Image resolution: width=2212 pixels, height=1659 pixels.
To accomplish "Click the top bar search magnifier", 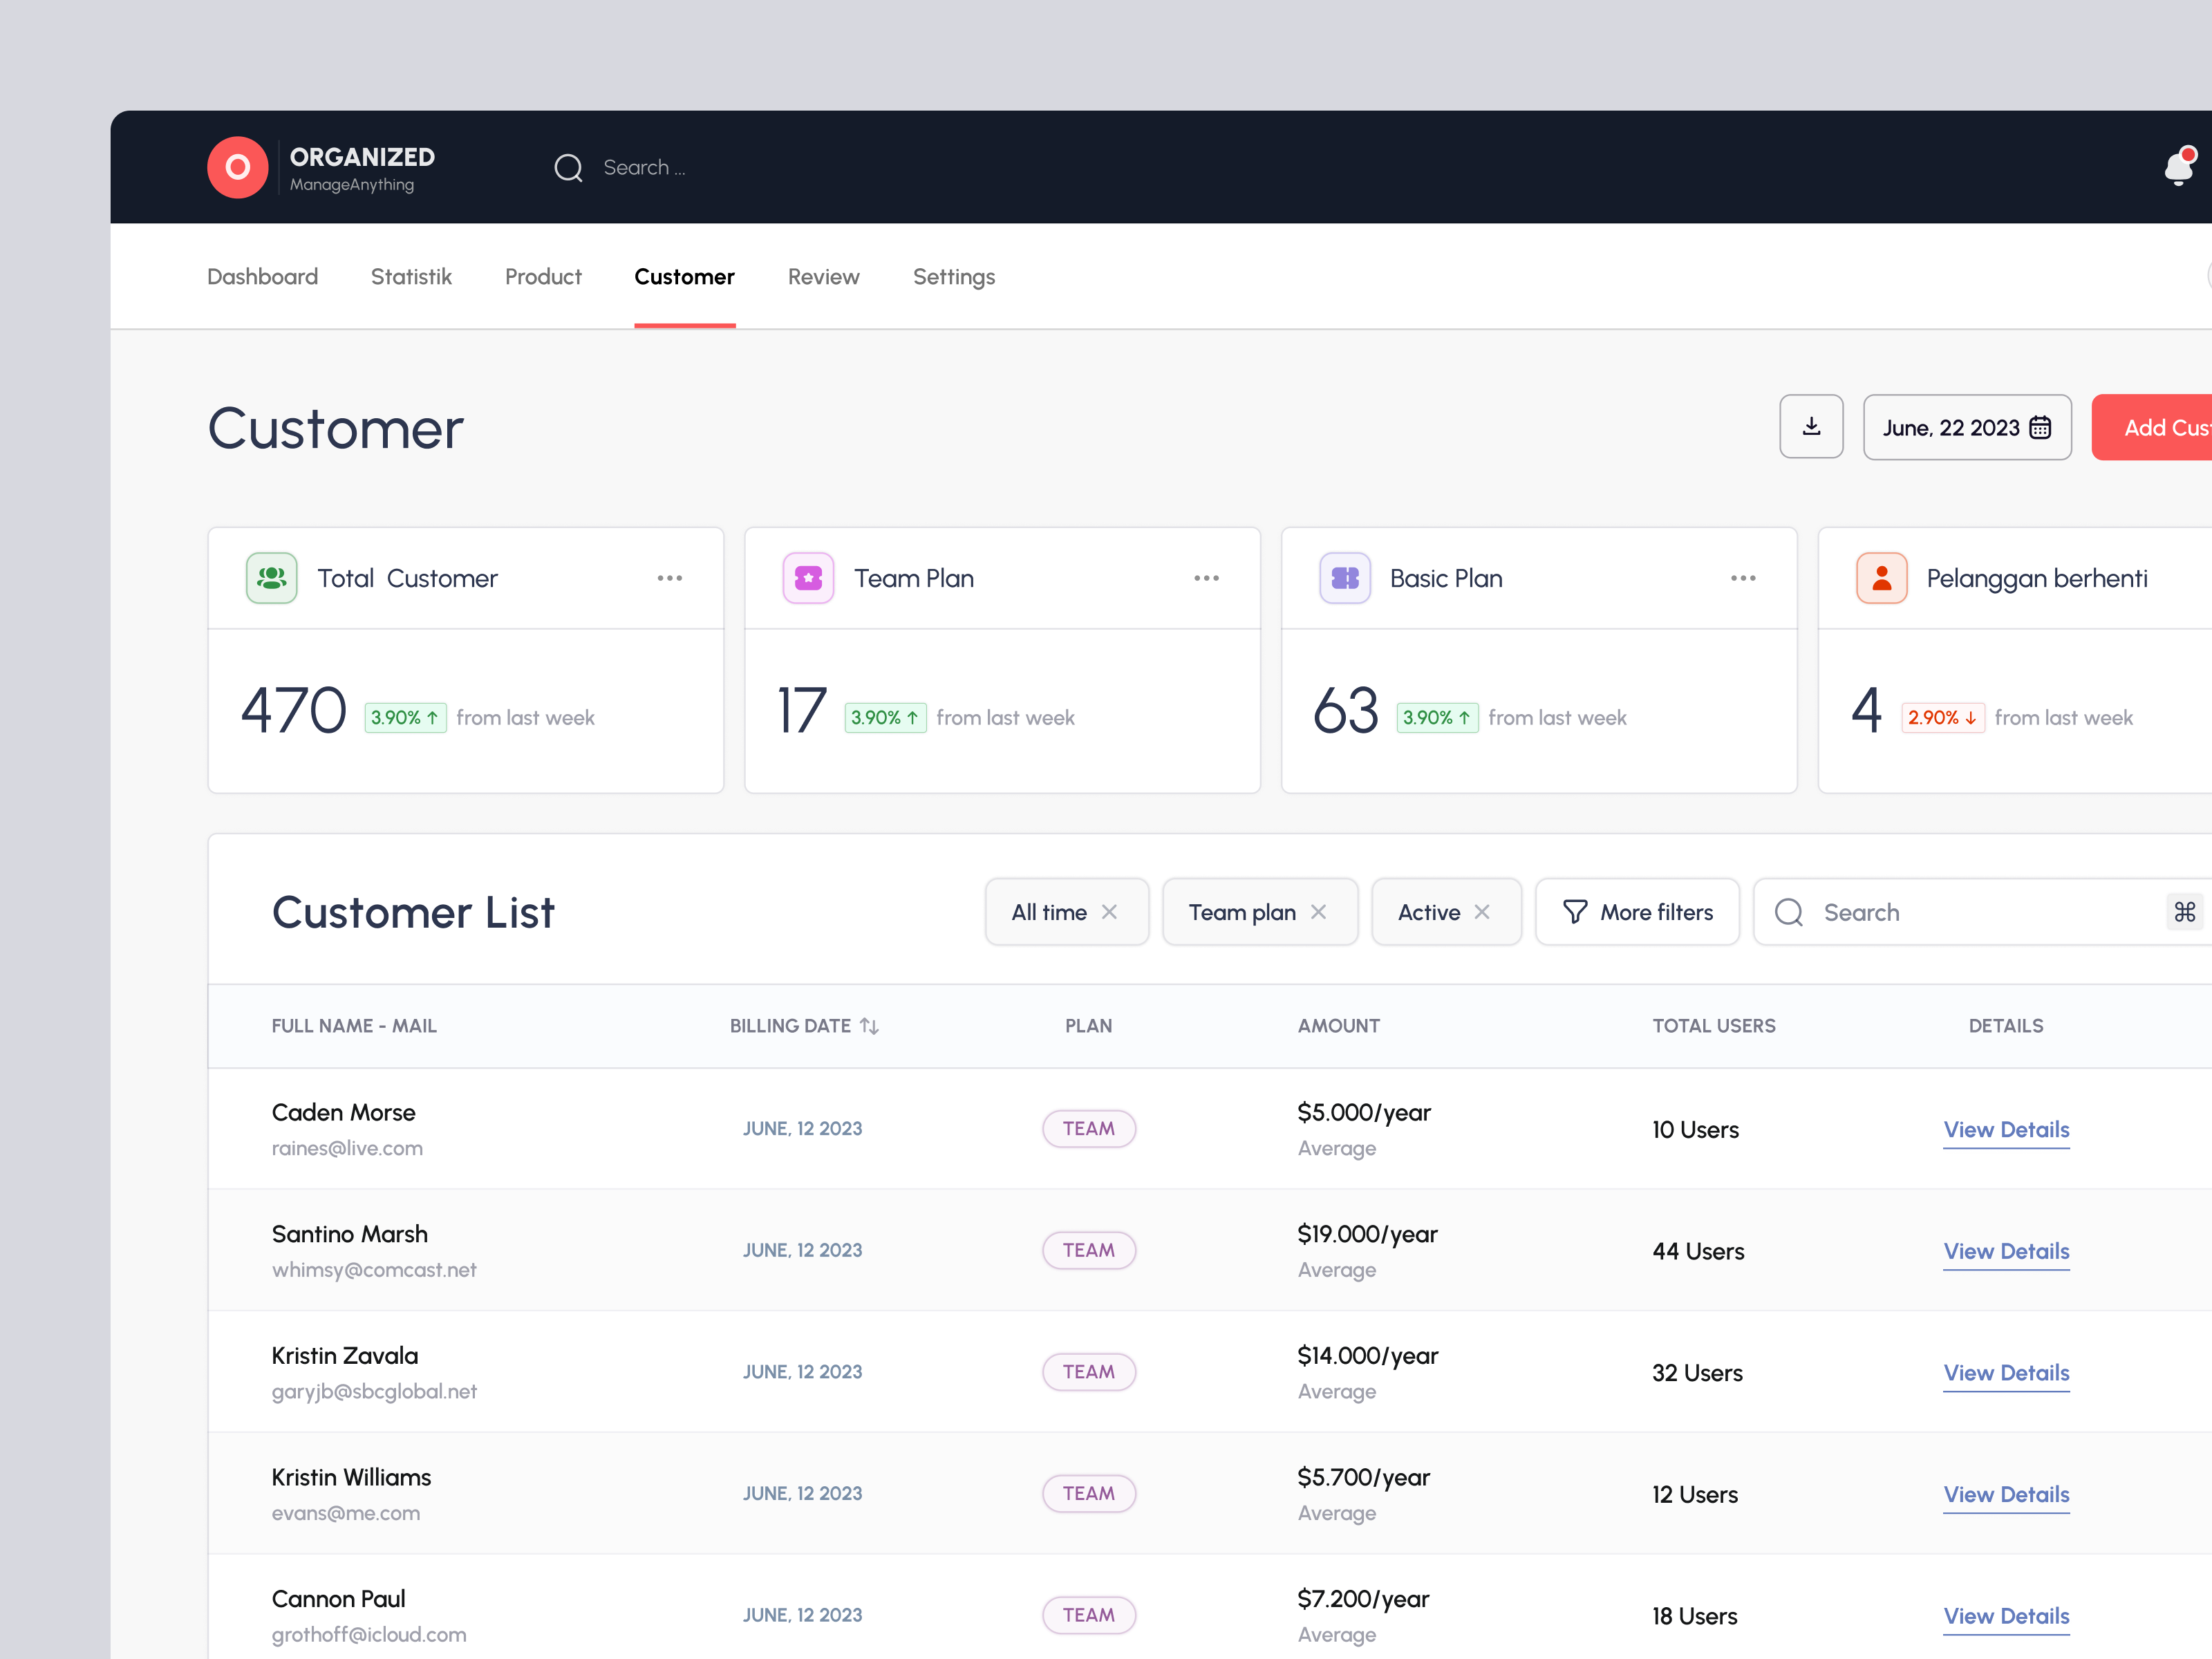I will [568, 167].
